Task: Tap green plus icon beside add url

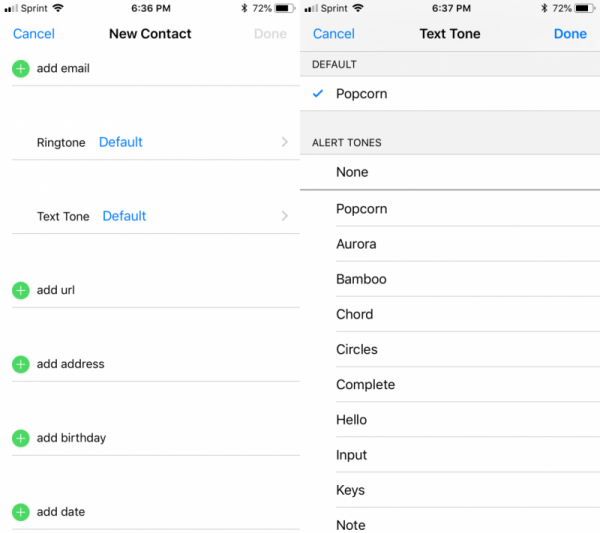Action: pyautogui.click(x=20, y=290)
